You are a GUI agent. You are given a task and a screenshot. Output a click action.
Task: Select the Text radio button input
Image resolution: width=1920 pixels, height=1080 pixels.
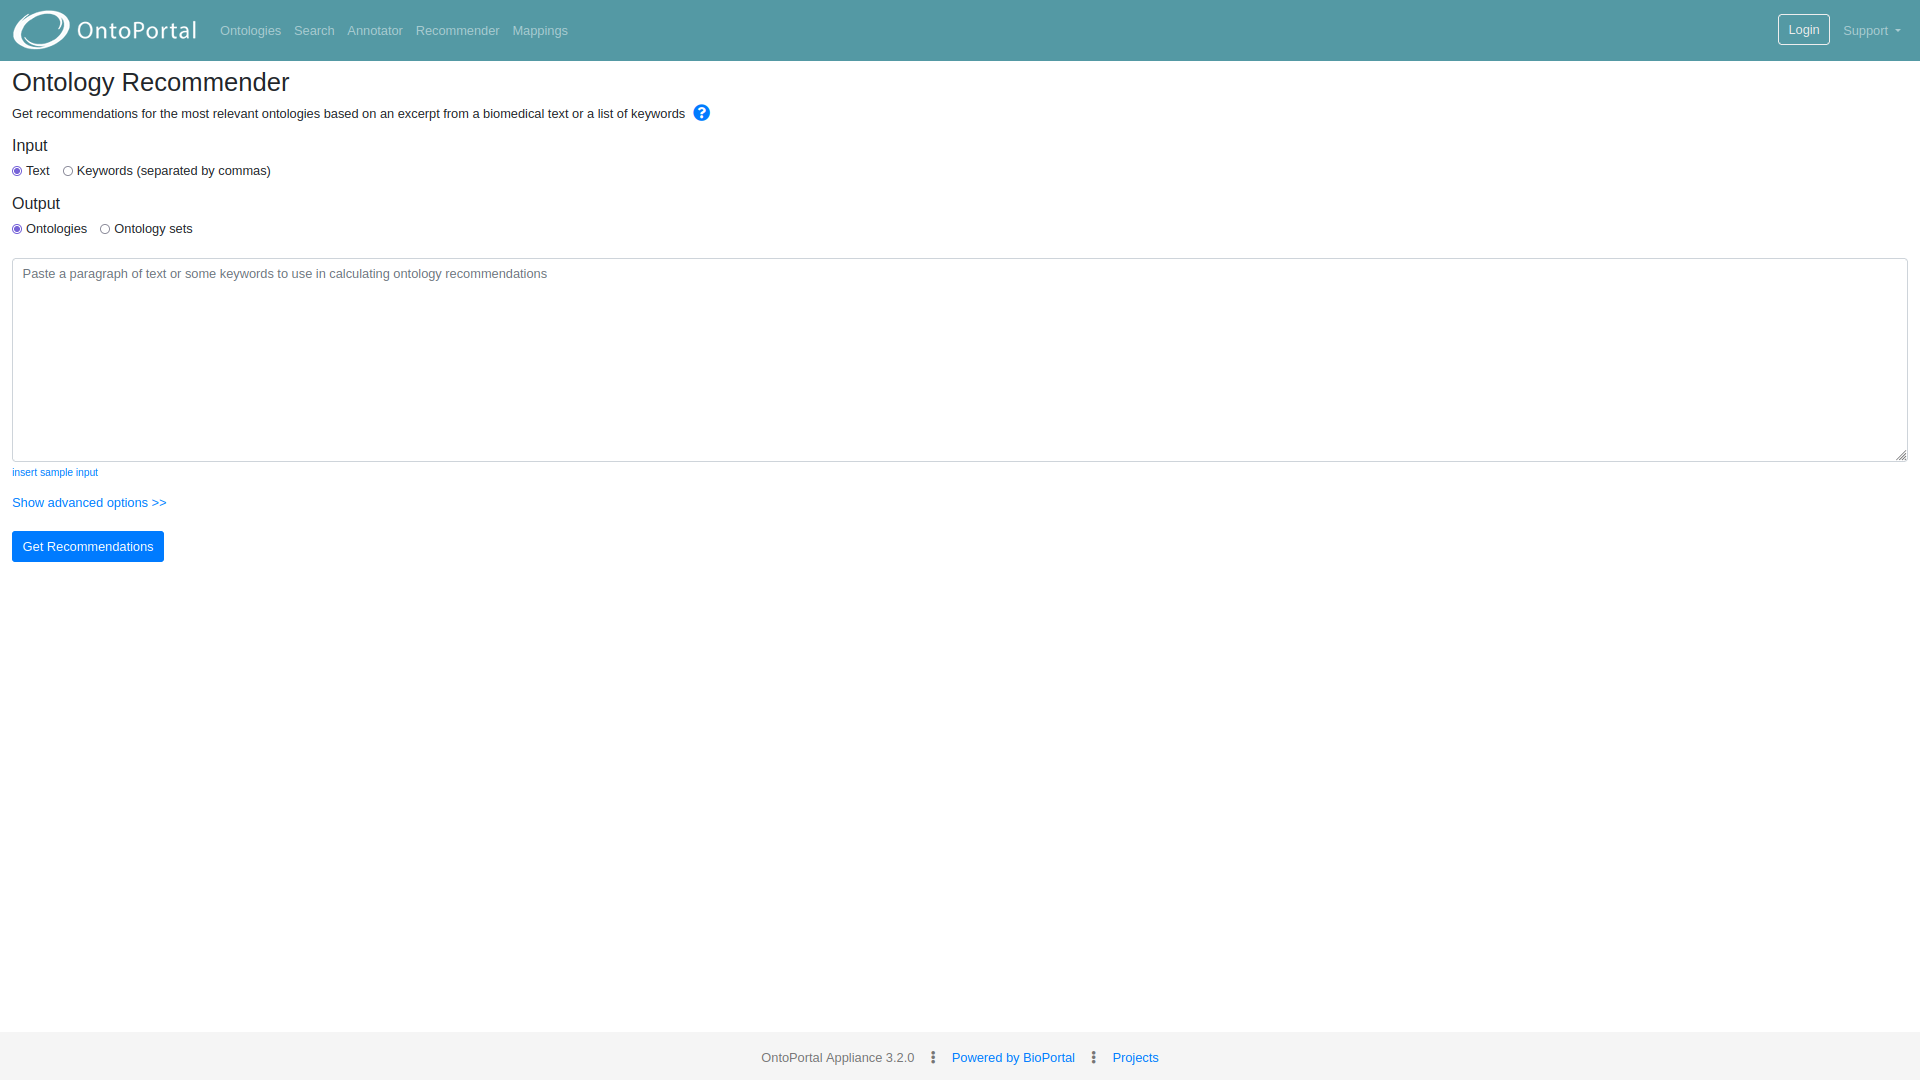pos(17,170)
